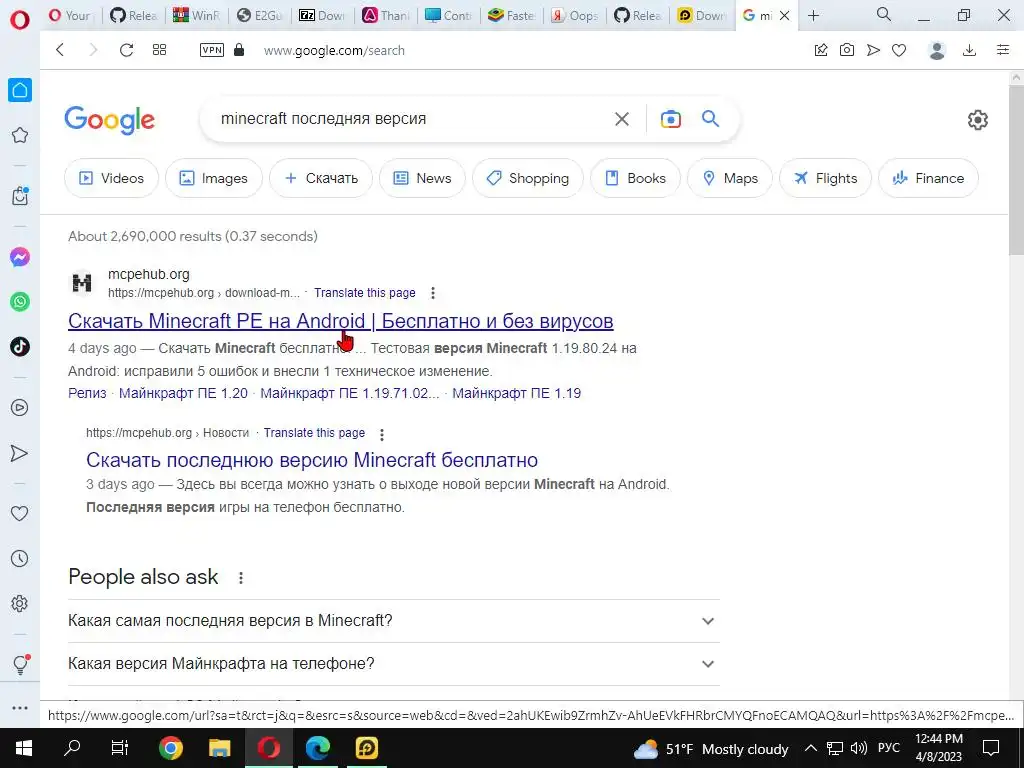This screenshot has width=1024, height=768.
Task: Search in tabs magnifier icon
Action: tap(884, 14)
